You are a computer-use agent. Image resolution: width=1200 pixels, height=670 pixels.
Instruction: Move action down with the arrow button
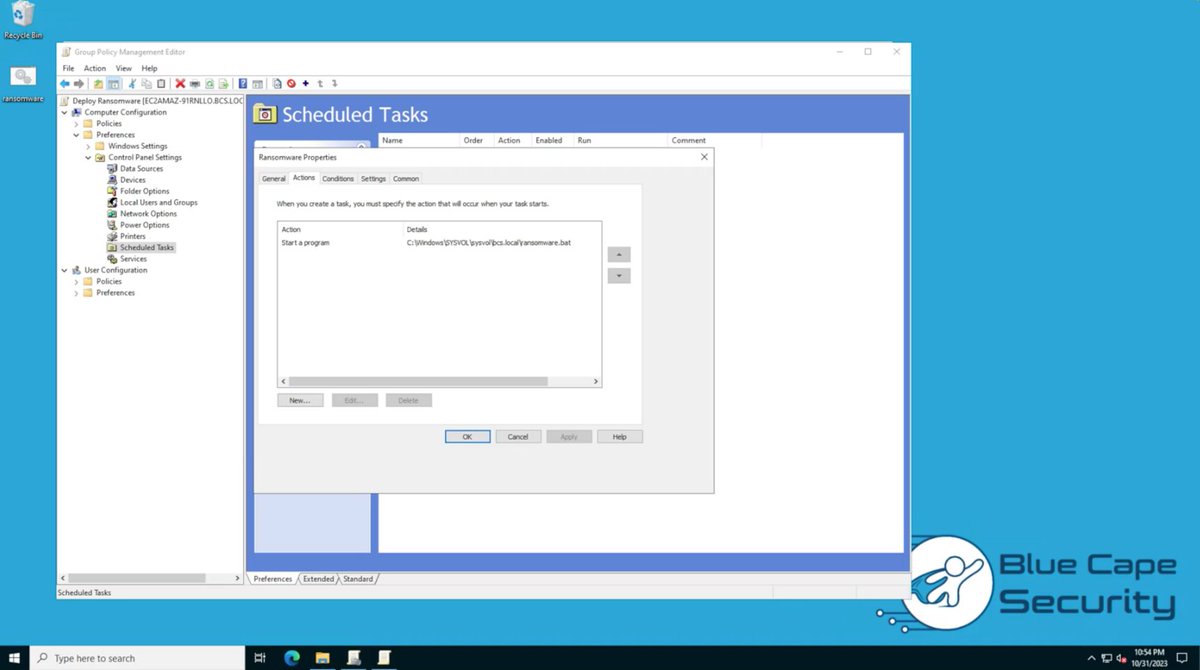click(619, 276)
